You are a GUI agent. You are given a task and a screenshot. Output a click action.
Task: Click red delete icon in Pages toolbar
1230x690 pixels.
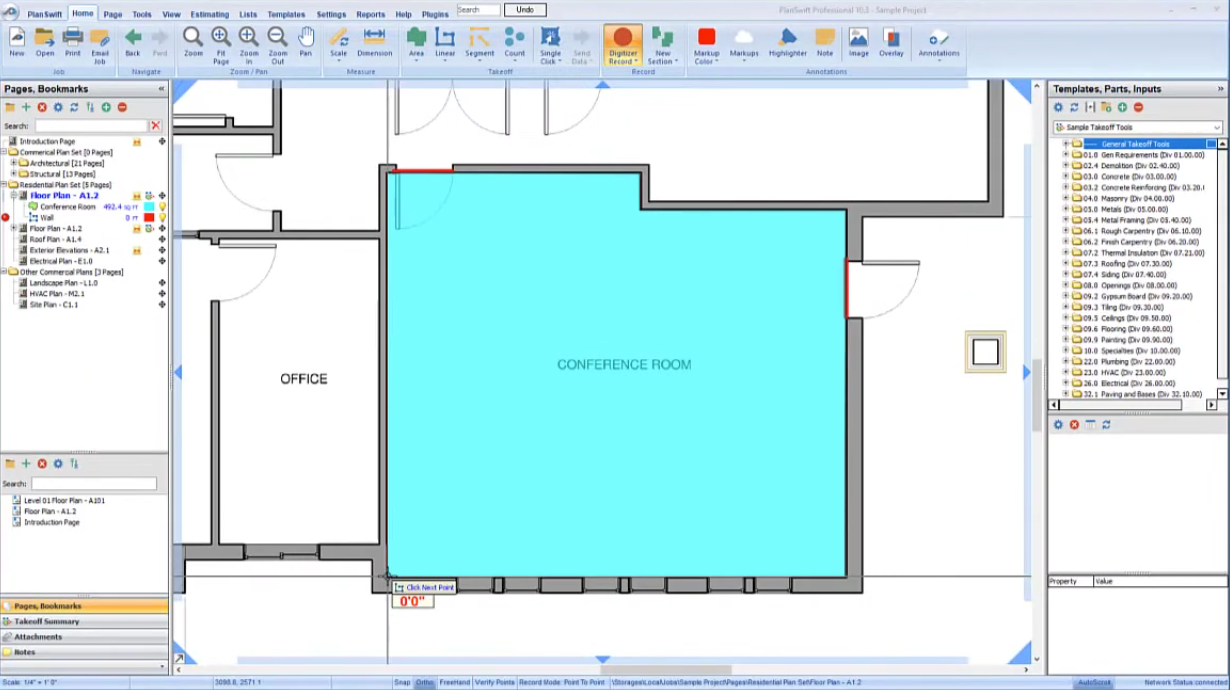click(42, 107)
